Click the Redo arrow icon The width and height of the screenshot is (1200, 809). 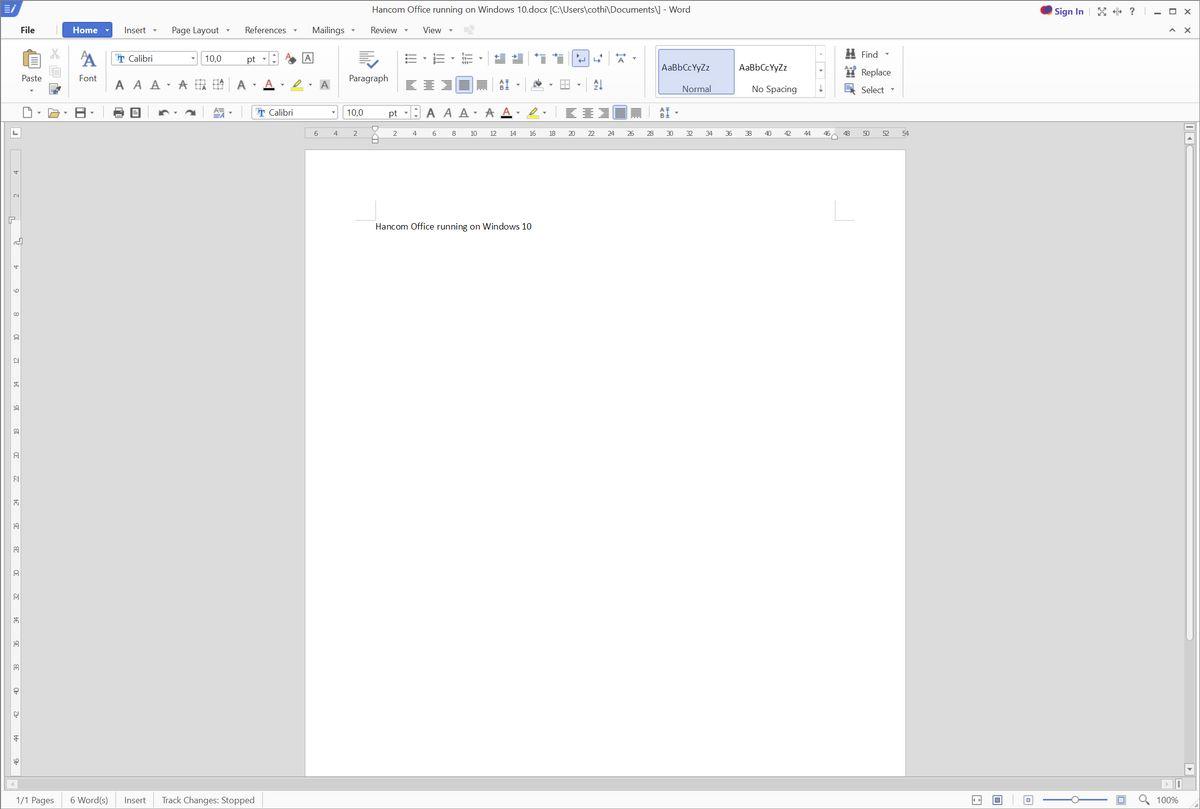pos(190,113)
